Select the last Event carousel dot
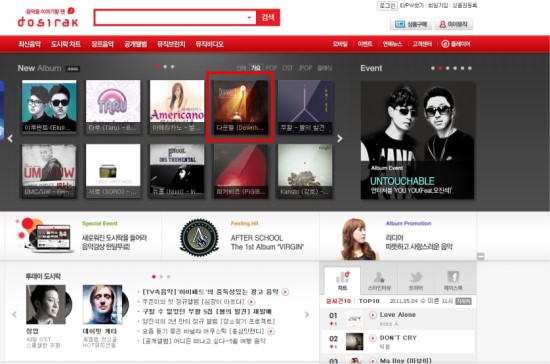This screenshot has height=364, width=550. (x=470, y=68)
